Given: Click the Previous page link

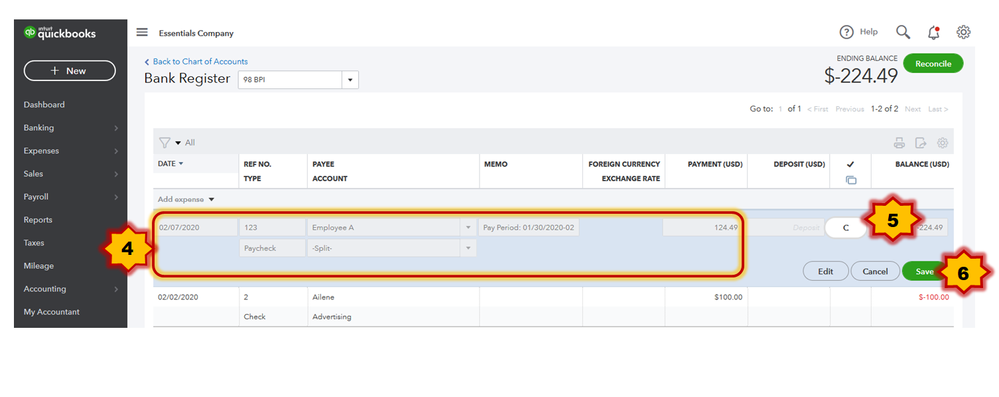Looking at the screenshot, I should pyautogui.click(x=850, y=109).
